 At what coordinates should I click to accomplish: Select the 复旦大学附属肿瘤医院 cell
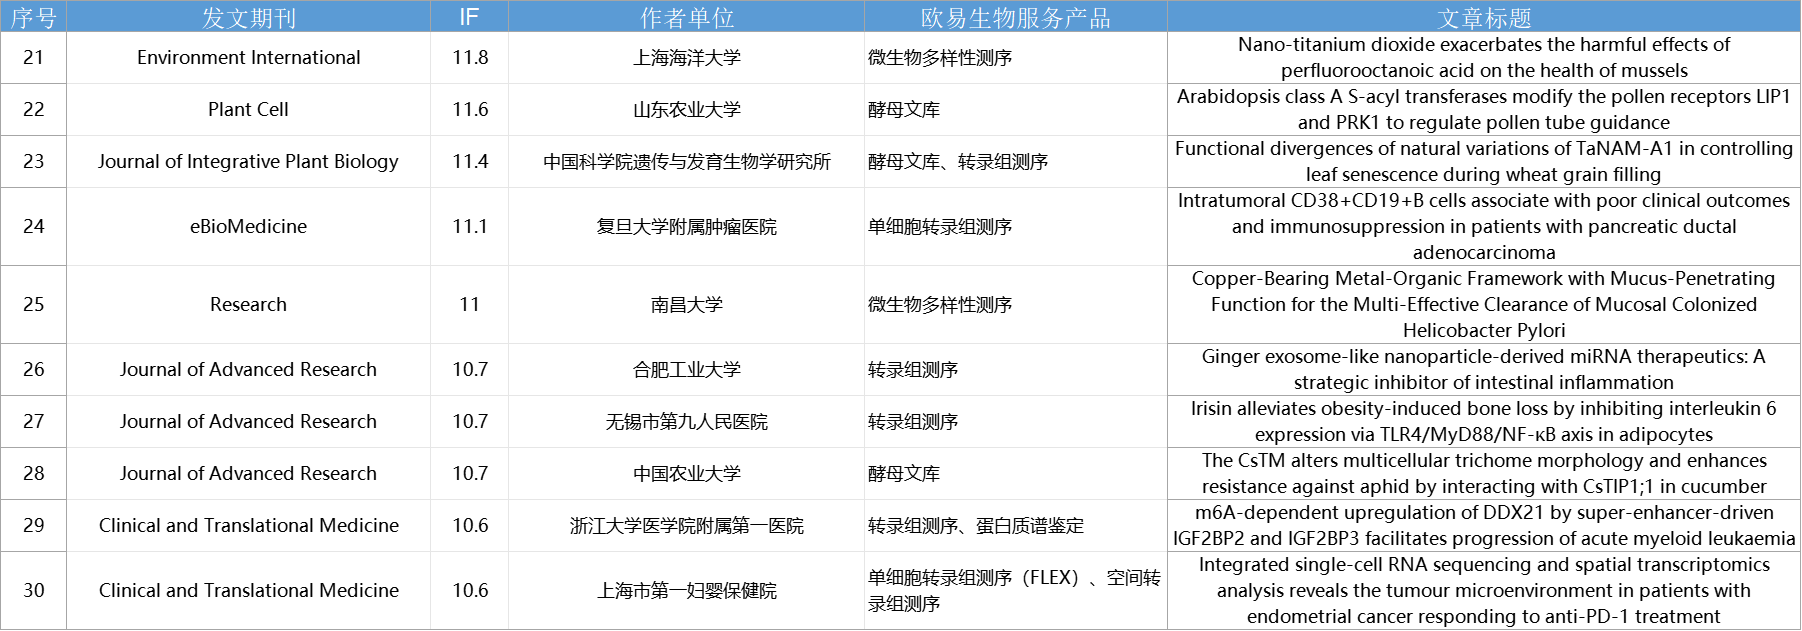(686, 227)
